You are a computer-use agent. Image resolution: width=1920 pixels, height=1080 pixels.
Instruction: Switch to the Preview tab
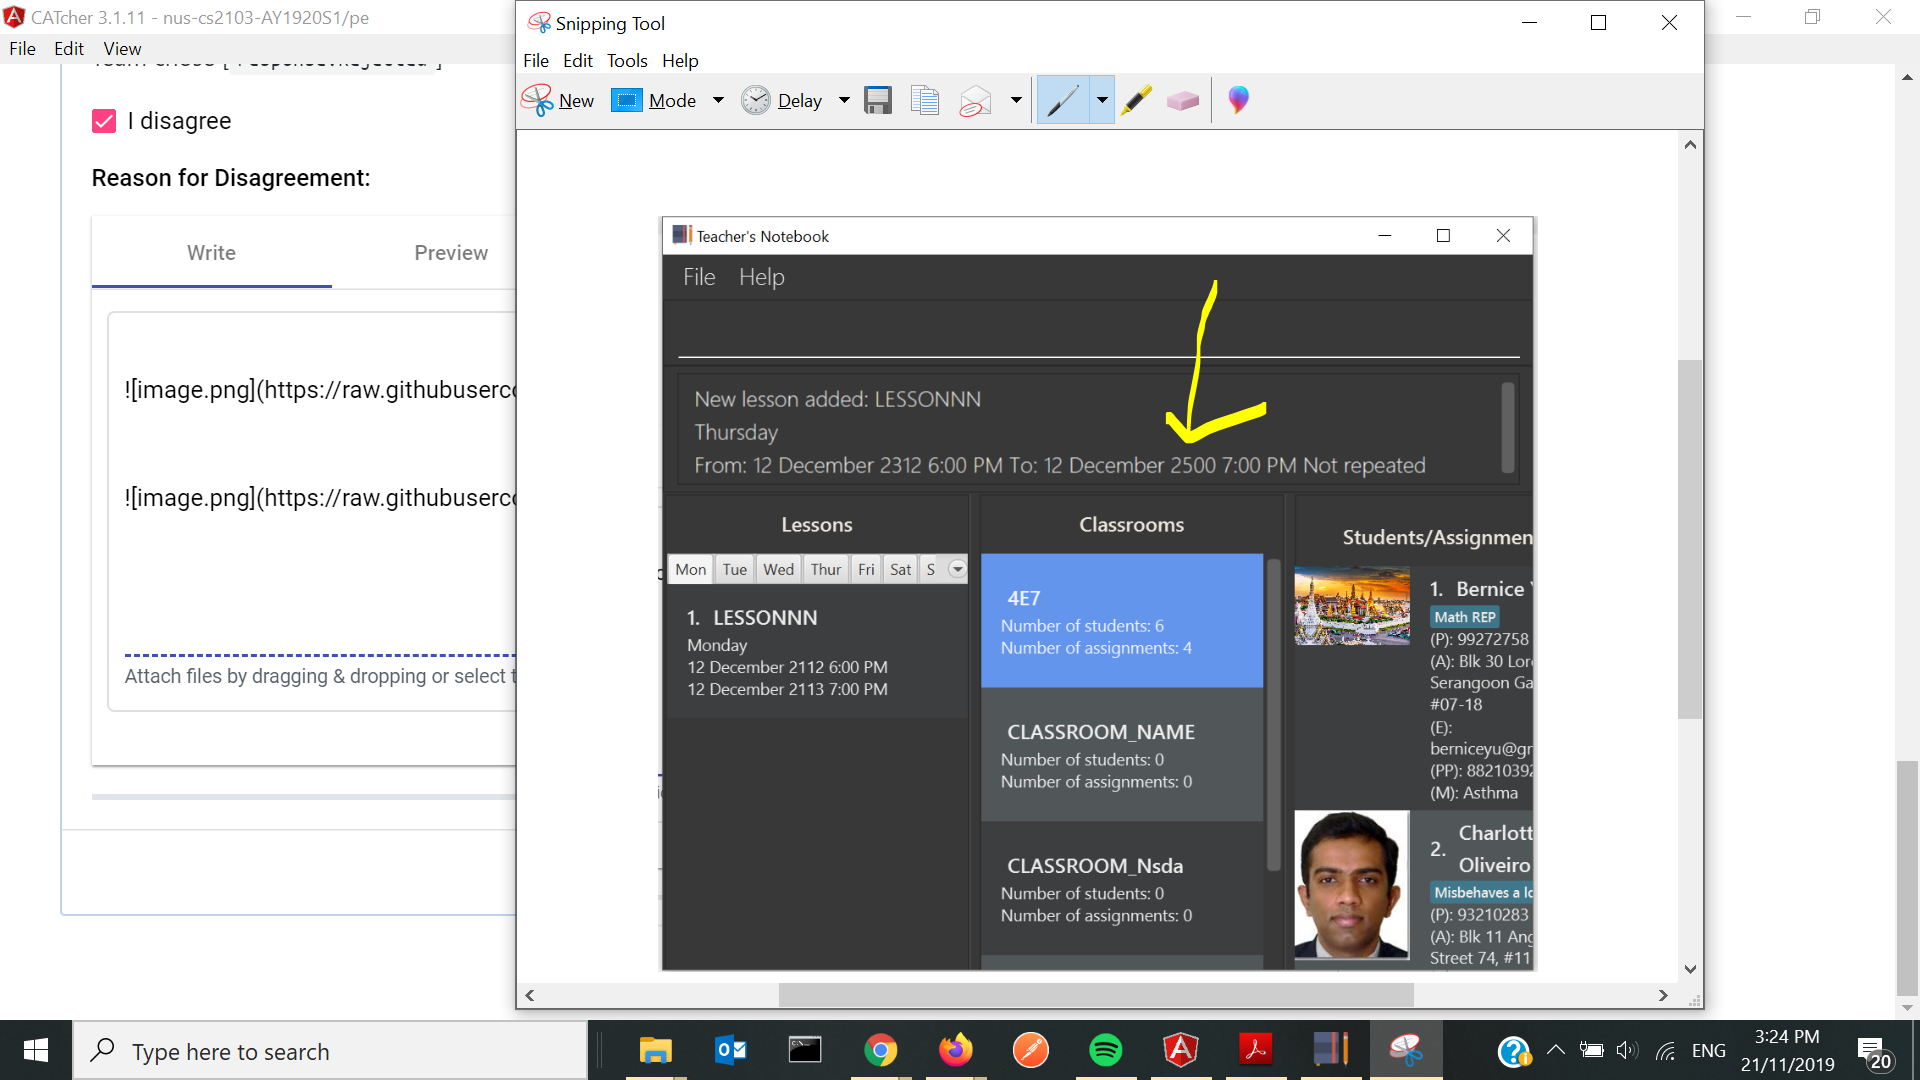point(451,253)
